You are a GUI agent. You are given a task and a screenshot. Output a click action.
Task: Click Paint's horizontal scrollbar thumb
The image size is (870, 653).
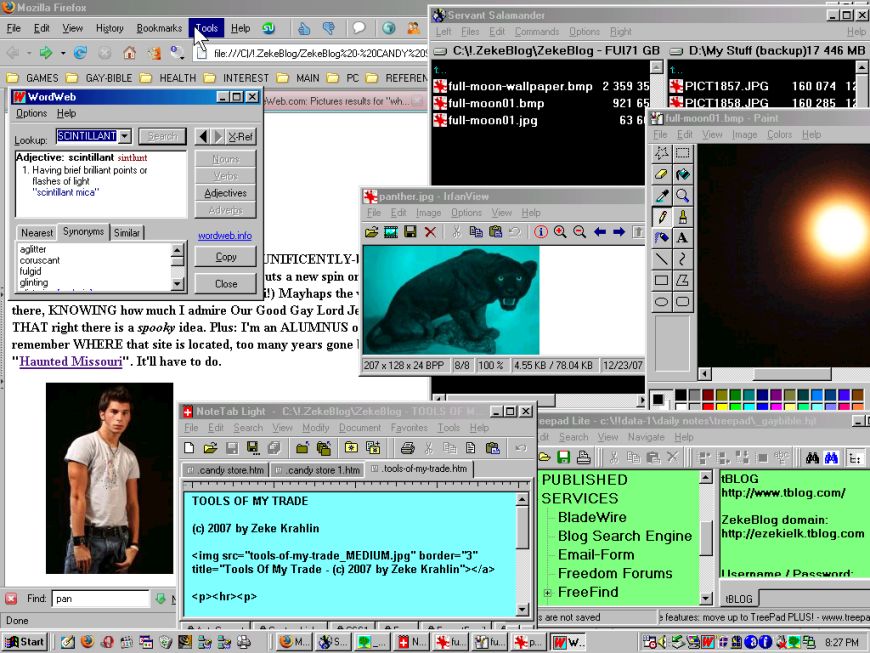click(792, 374)
